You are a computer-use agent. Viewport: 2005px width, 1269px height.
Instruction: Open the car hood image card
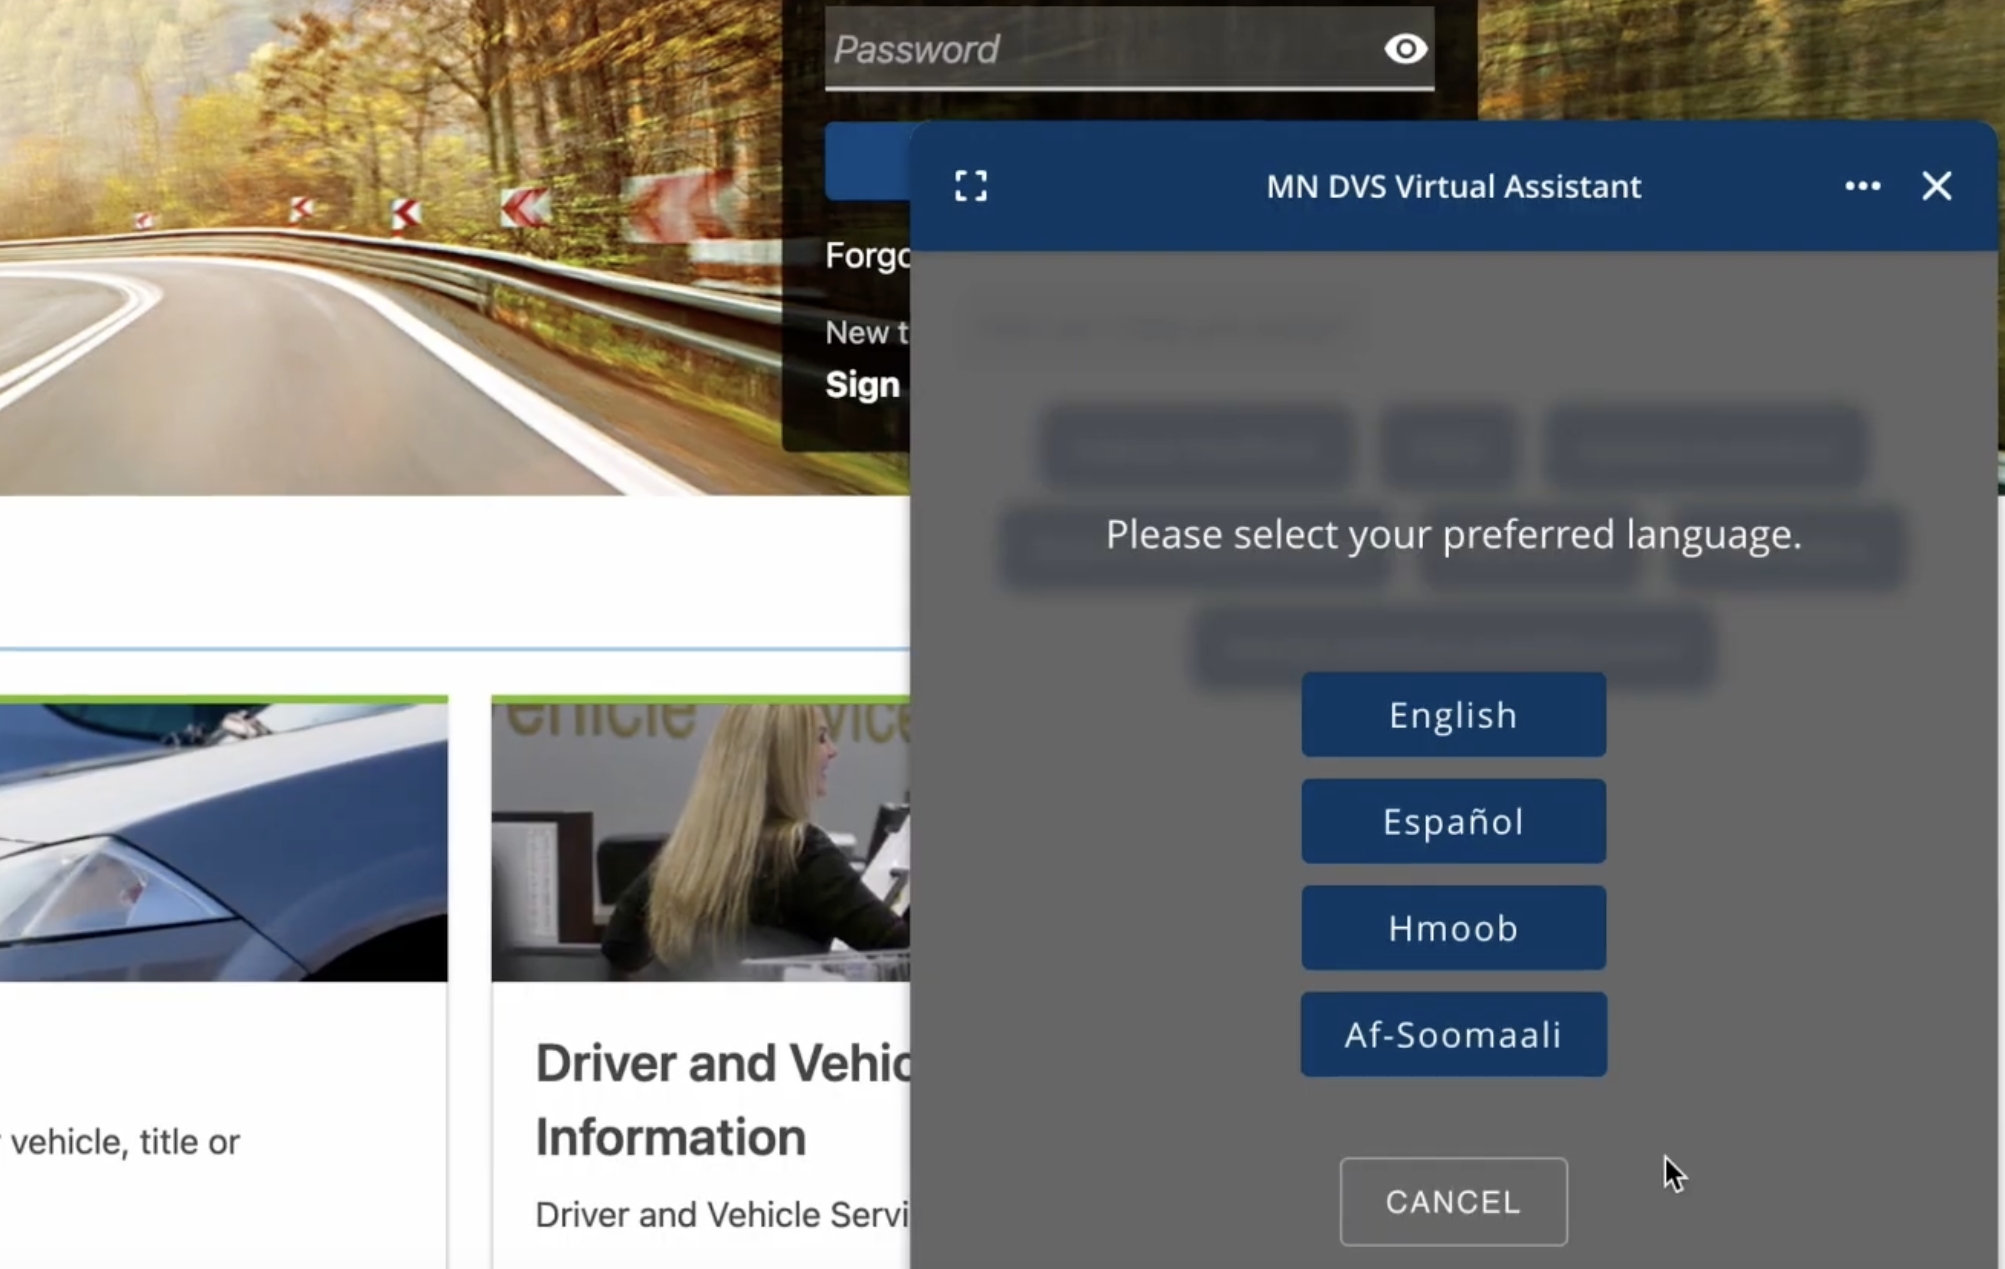pyautogui.click(x=223, y=840)
